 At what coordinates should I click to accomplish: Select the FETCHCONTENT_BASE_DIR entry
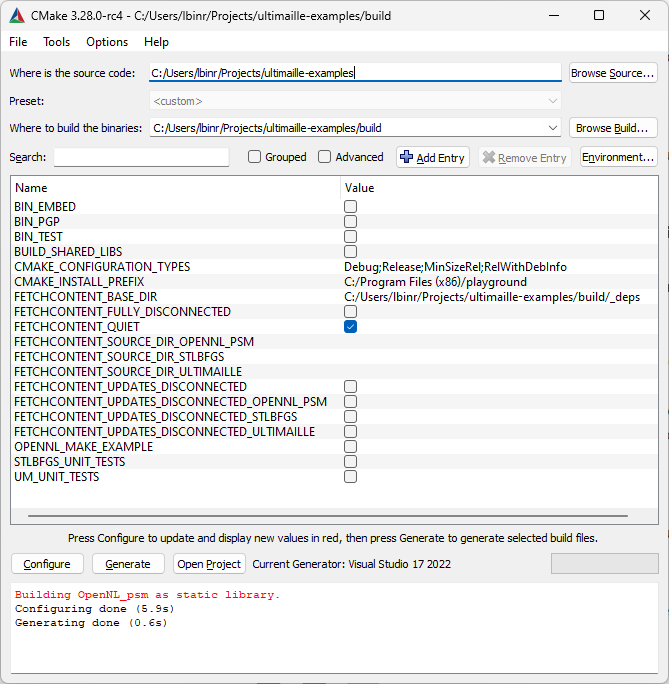(x=334, y=297)
